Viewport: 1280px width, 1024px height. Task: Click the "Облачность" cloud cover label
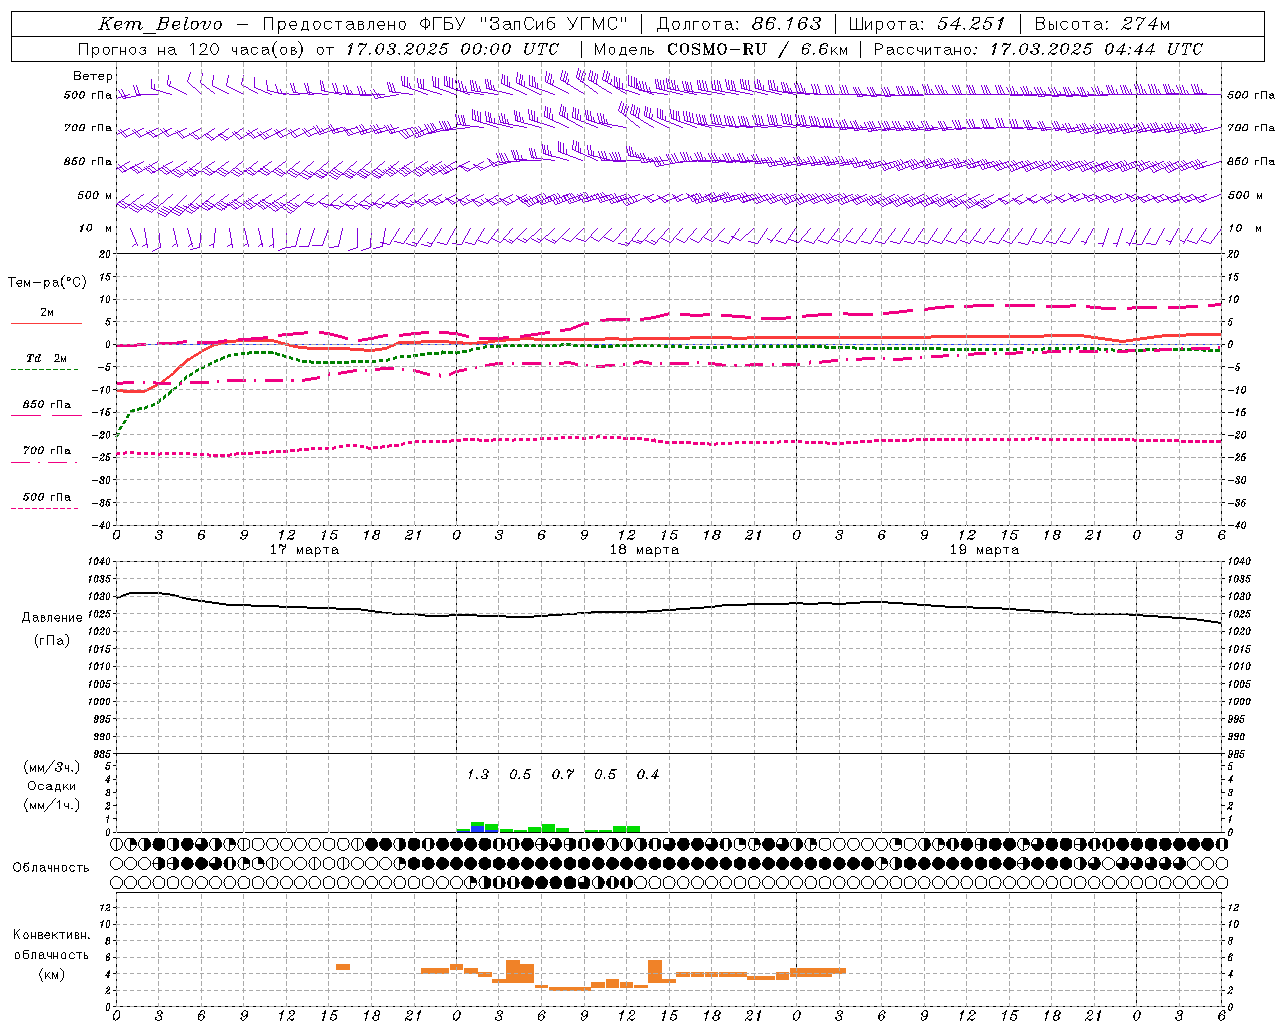(51, 868)
